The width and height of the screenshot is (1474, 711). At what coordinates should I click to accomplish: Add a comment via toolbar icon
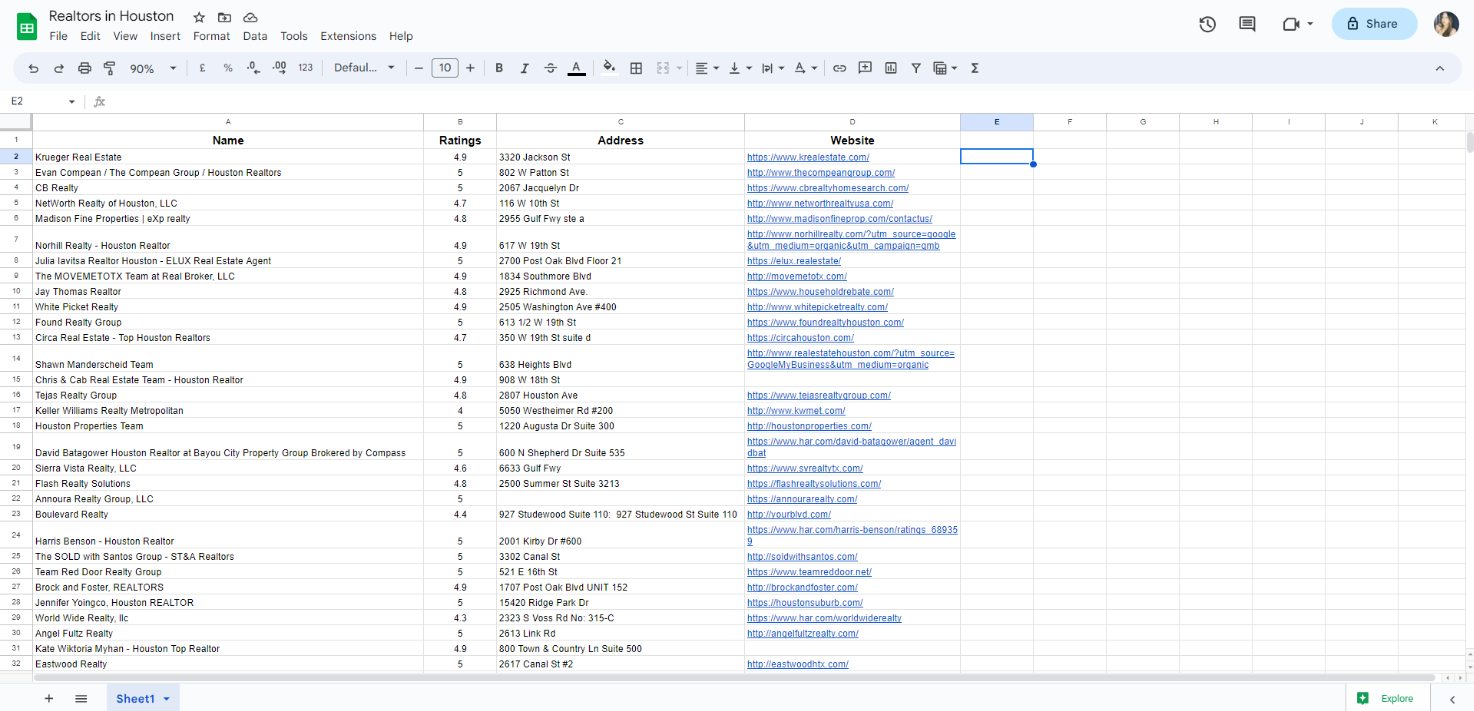pyautogui.click(x=865, y=68)
